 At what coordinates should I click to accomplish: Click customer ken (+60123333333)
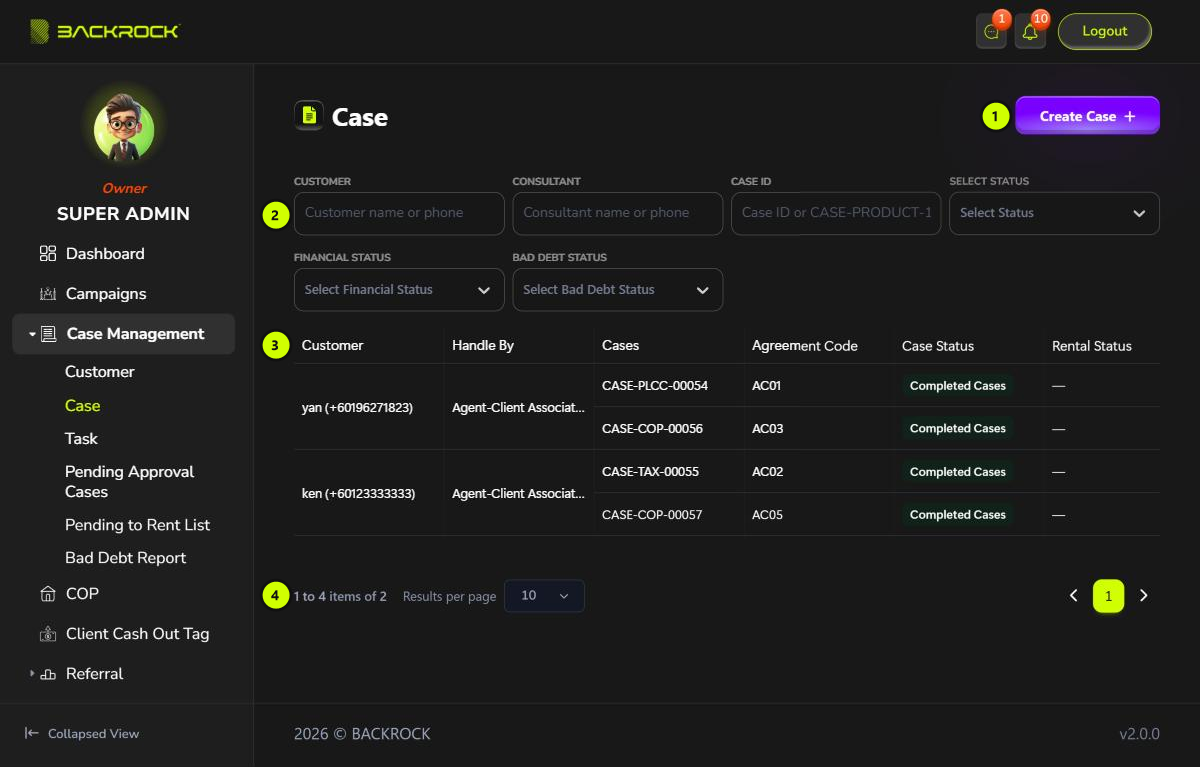coord(359,494)
